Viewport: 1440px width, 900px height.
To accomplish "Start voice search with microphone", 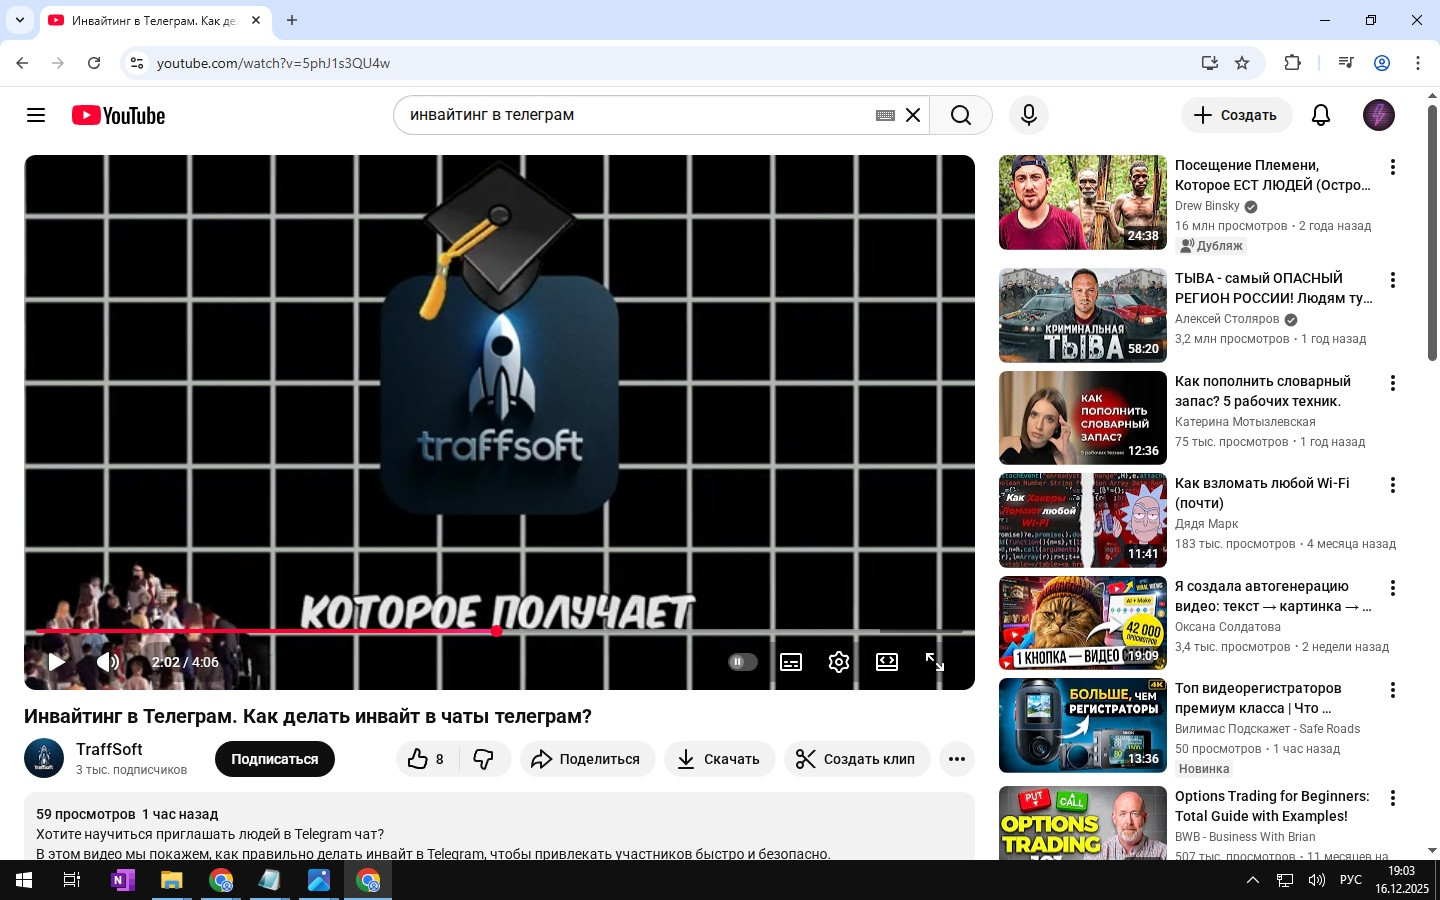I will (1029, 115).
